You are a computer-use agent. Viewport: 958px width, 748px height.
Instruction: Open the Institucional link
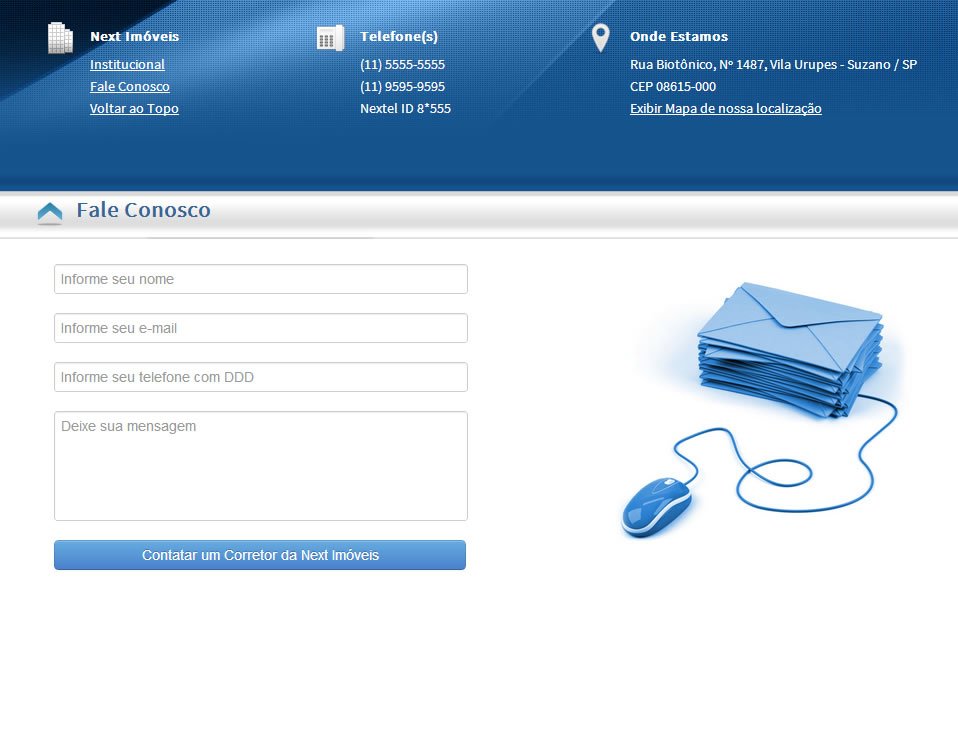(127, 64)
